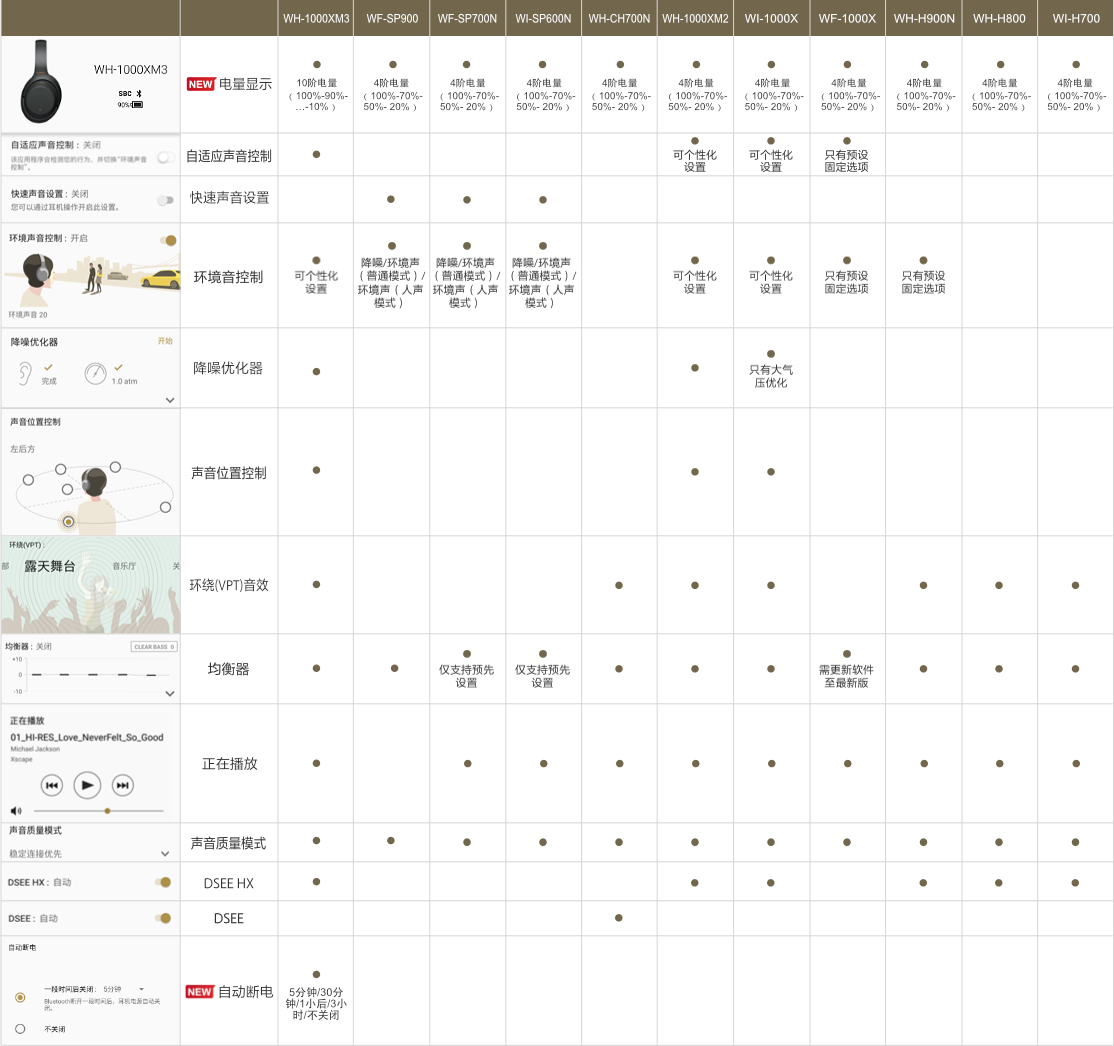Click the 环境音控制 row label

pos(229,277)
